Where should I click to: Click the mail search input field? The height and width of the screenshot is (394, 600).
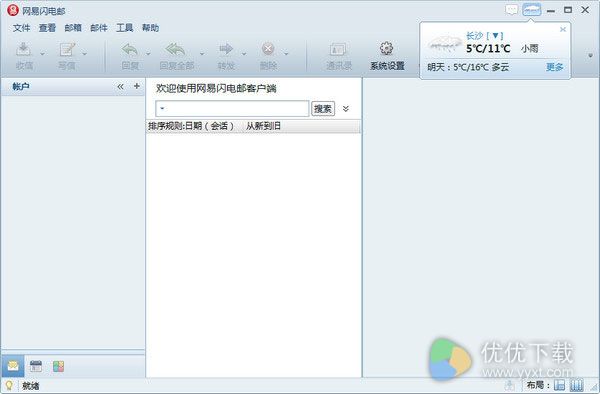pos(232,109)
